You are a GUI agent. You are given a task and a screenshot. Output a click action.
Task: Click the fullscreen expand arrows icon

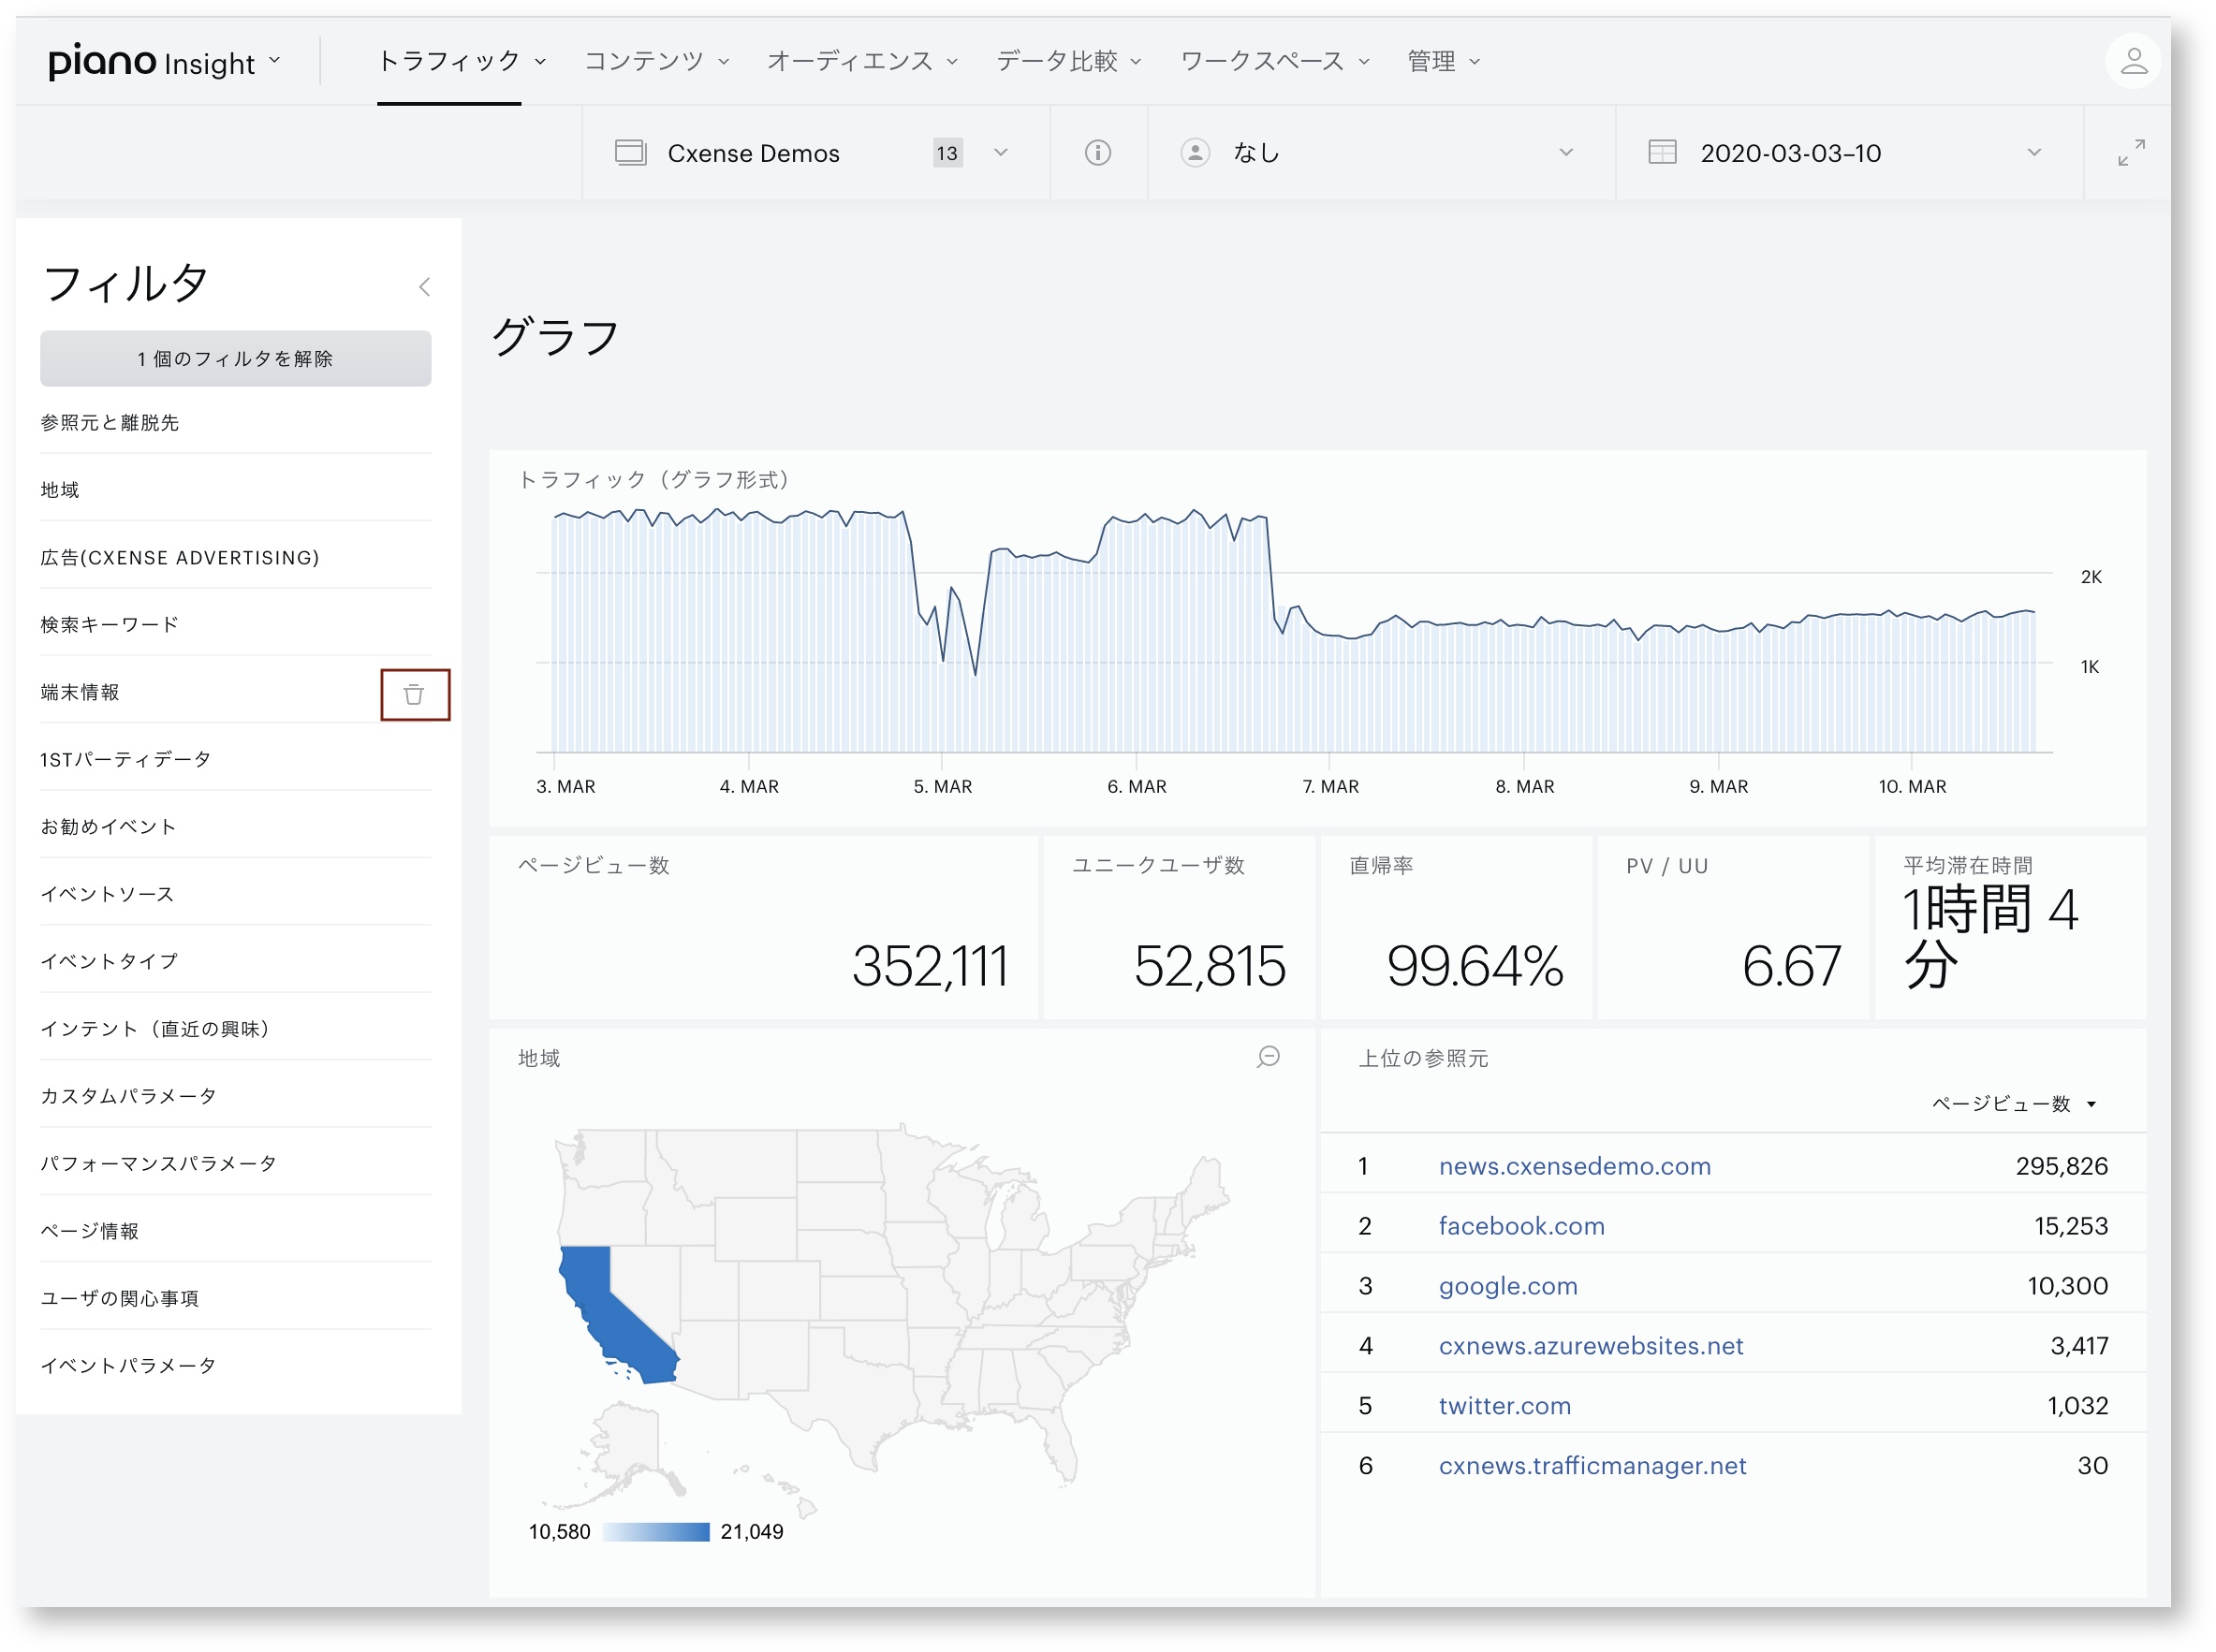point(2130,152)
